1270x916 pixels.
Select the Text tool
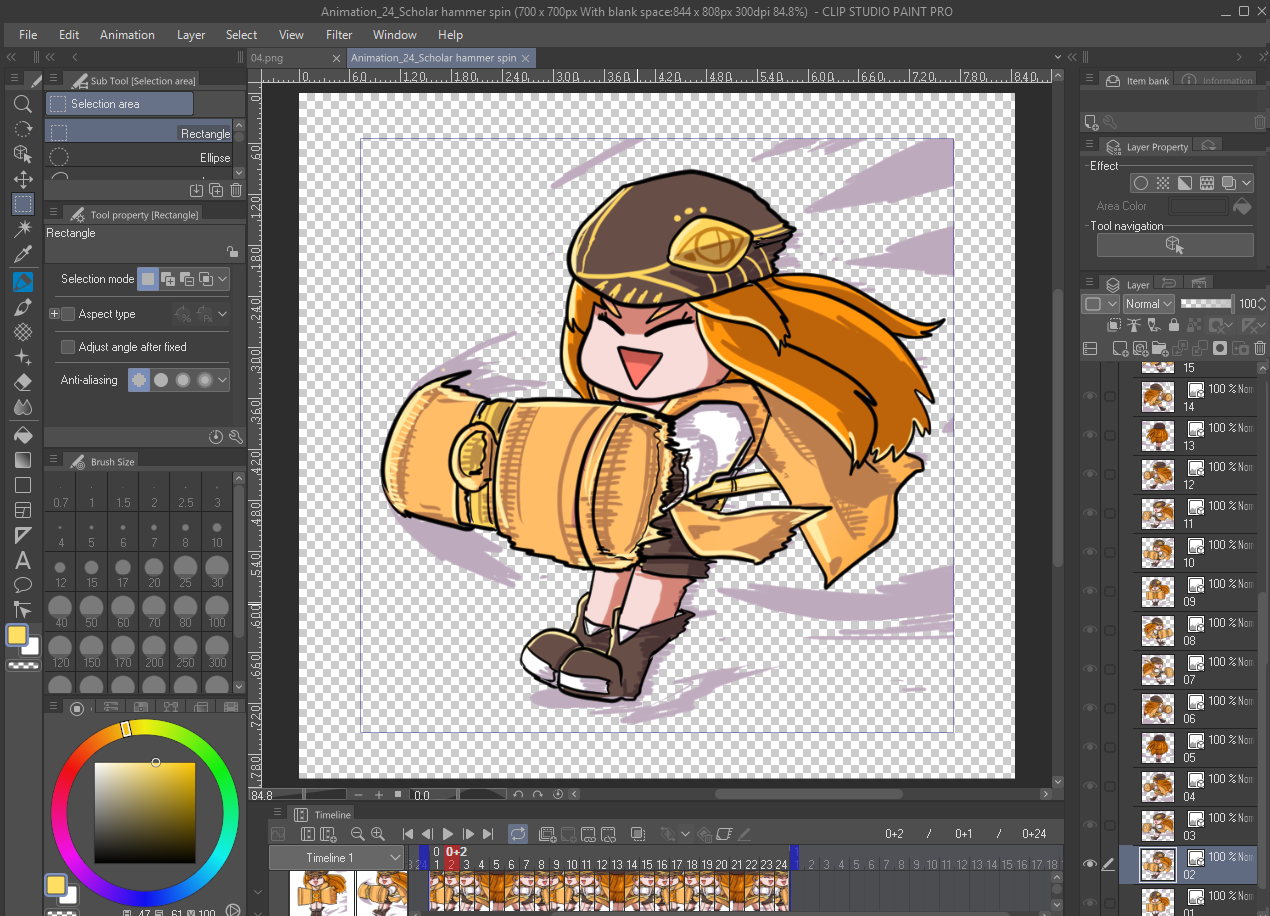coord(23,560)
